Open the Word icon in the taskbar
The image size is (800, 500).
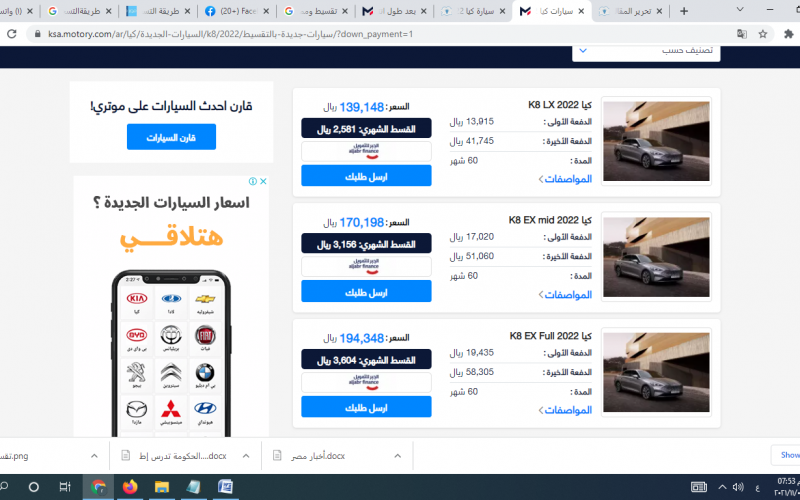point(225,487)
